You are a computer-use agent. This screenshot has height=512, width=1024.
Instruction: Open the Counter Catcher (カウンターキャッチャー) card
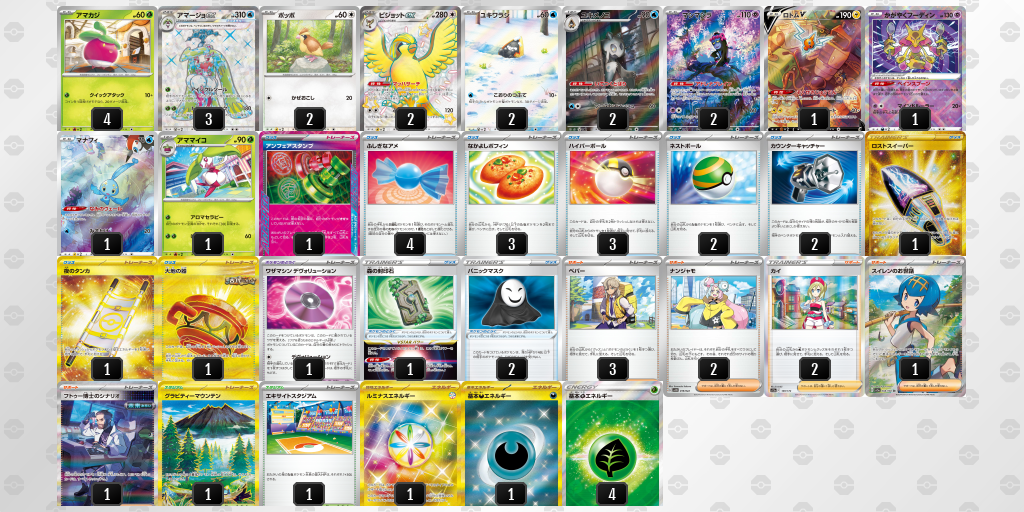pyautogui.click(x=813, y=194)
